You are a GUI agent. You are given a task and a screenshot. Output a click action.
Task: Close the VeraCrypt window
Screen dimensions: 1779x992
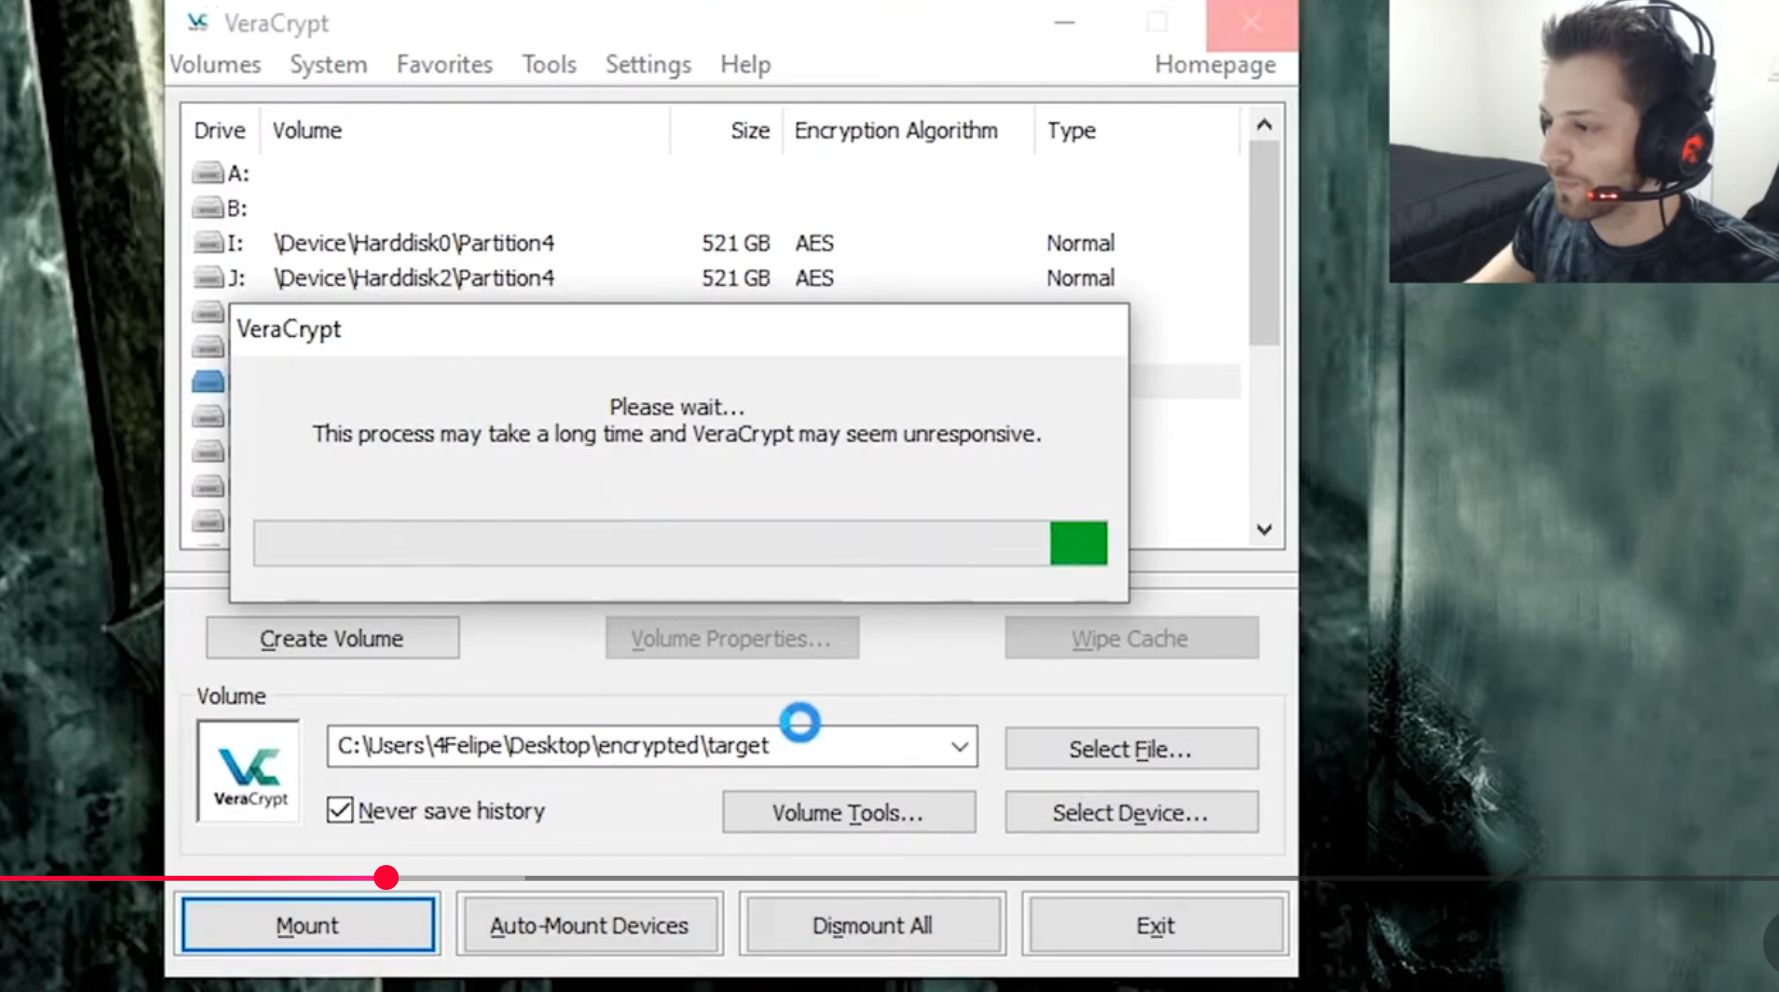(1251, 23)
